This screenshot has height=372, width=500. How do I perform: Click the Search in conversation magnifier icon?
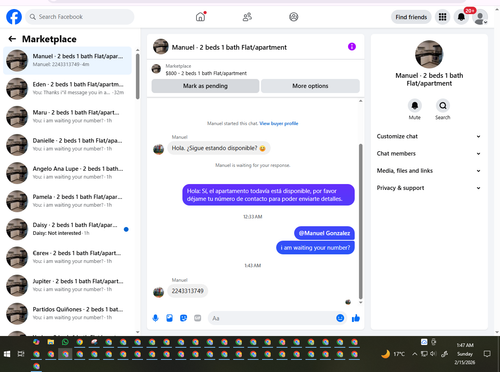pos(443,106)
